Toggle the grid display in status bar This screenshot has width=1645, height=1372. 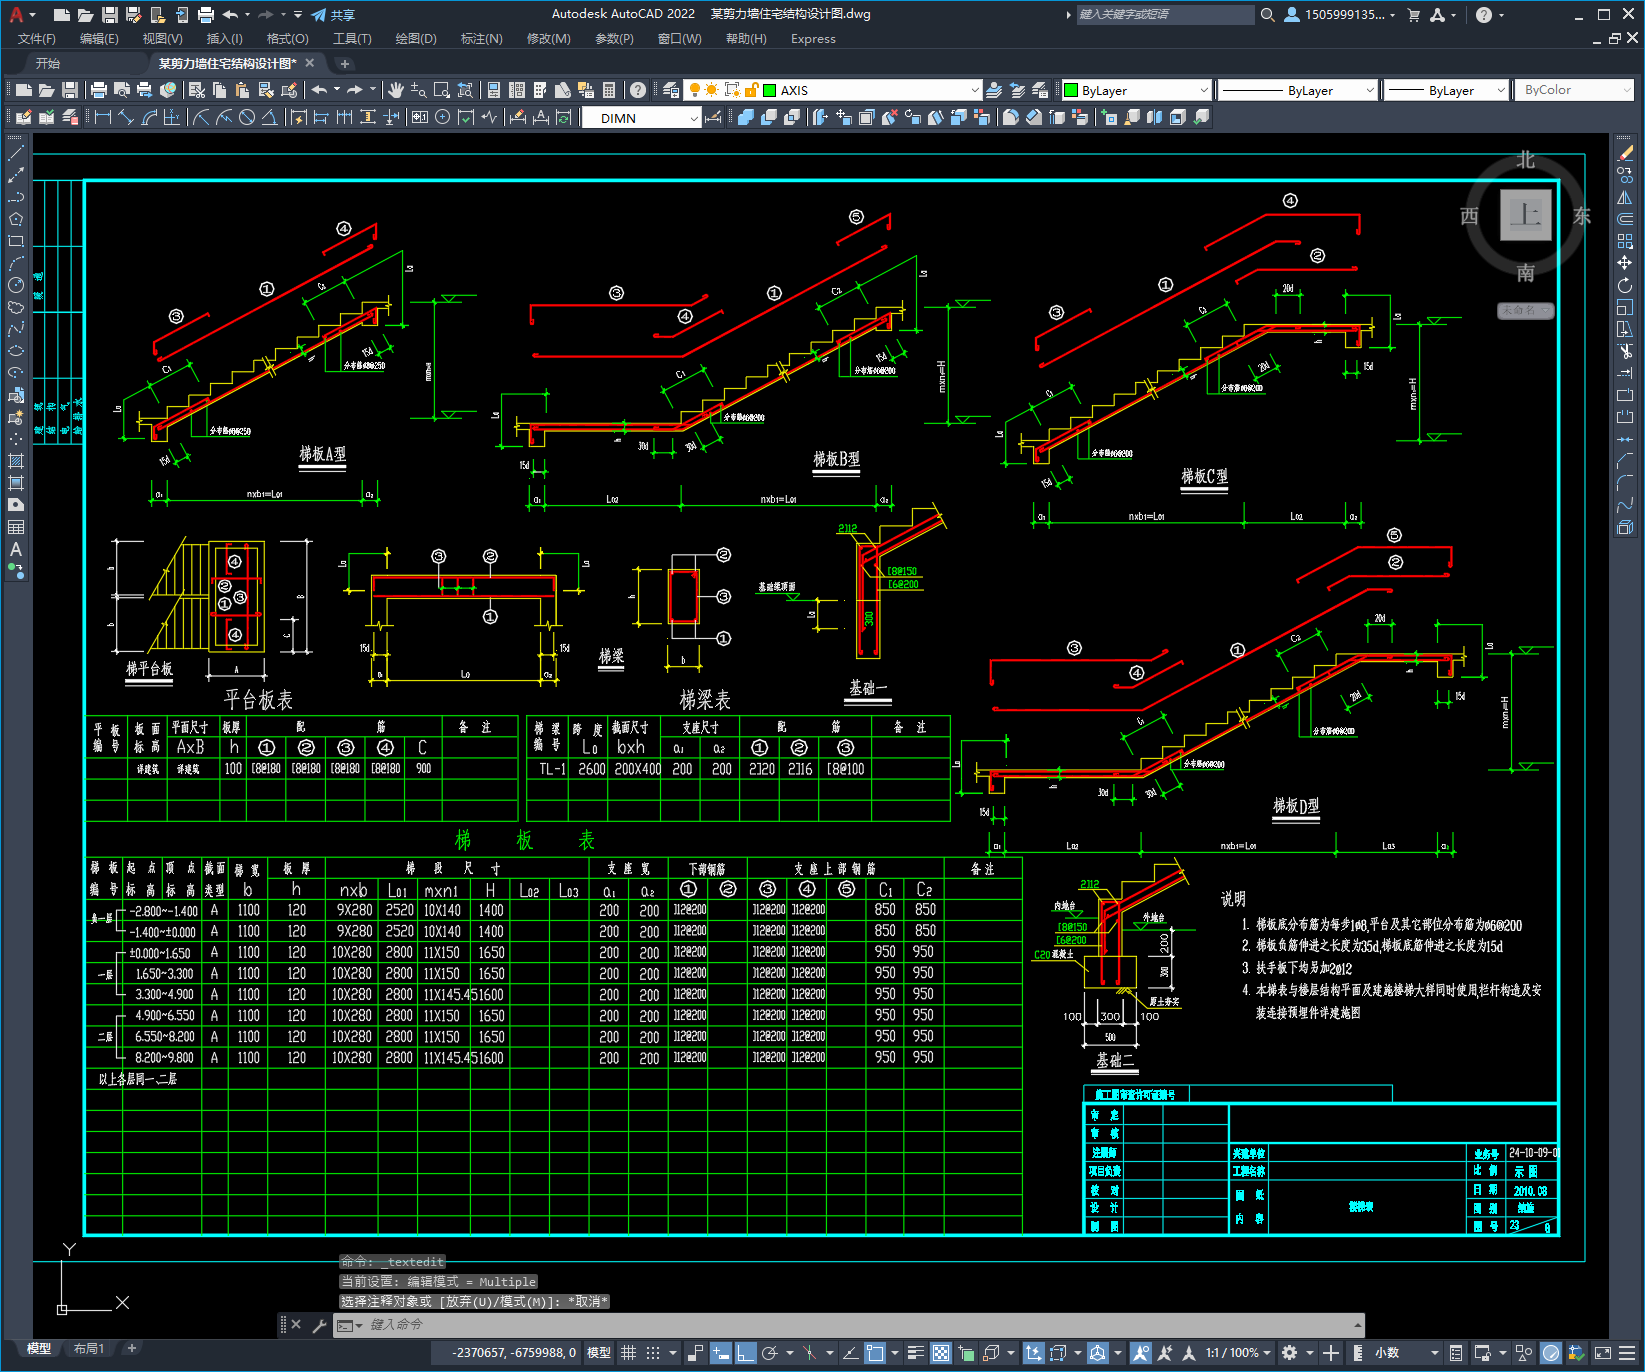pos(629,1353)
